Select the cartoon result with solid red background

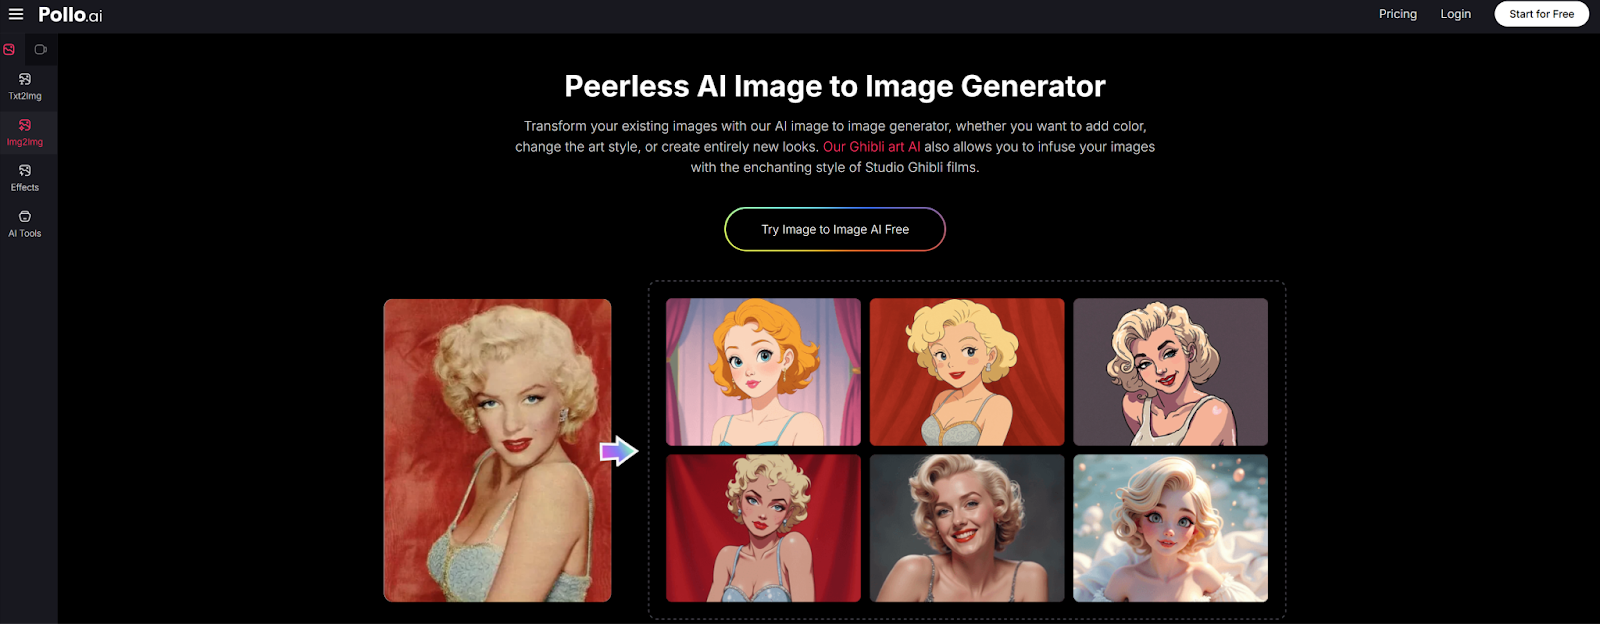click(763, 528)
